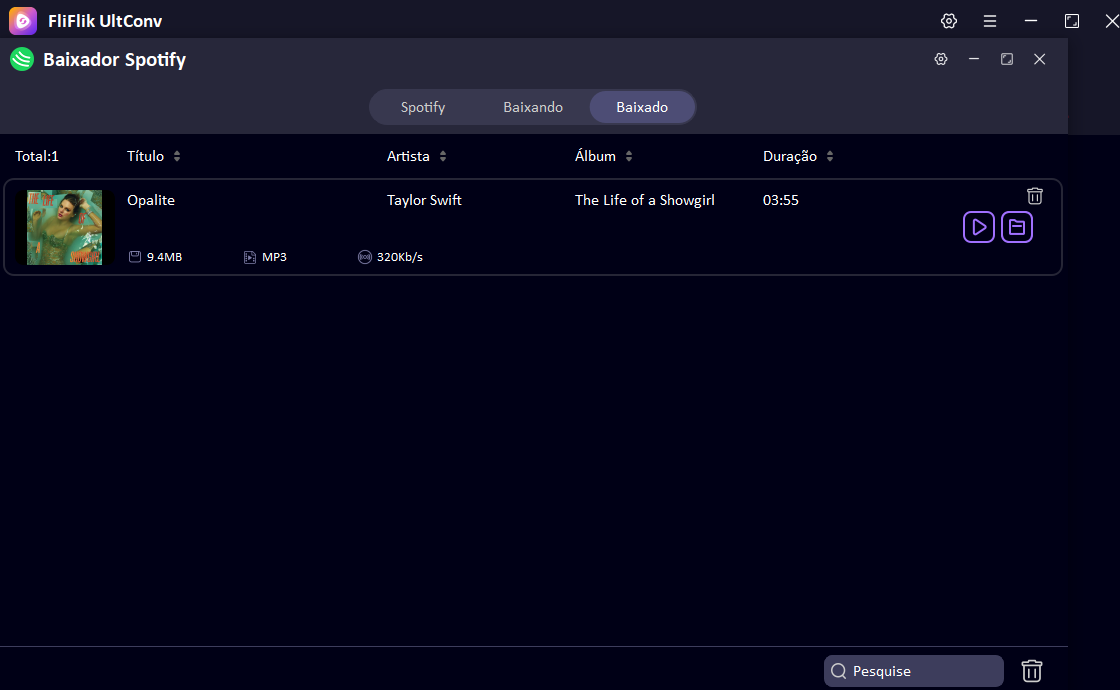Click the Pesquise search field
The image size is (1120, 690).
coord(920,671)
